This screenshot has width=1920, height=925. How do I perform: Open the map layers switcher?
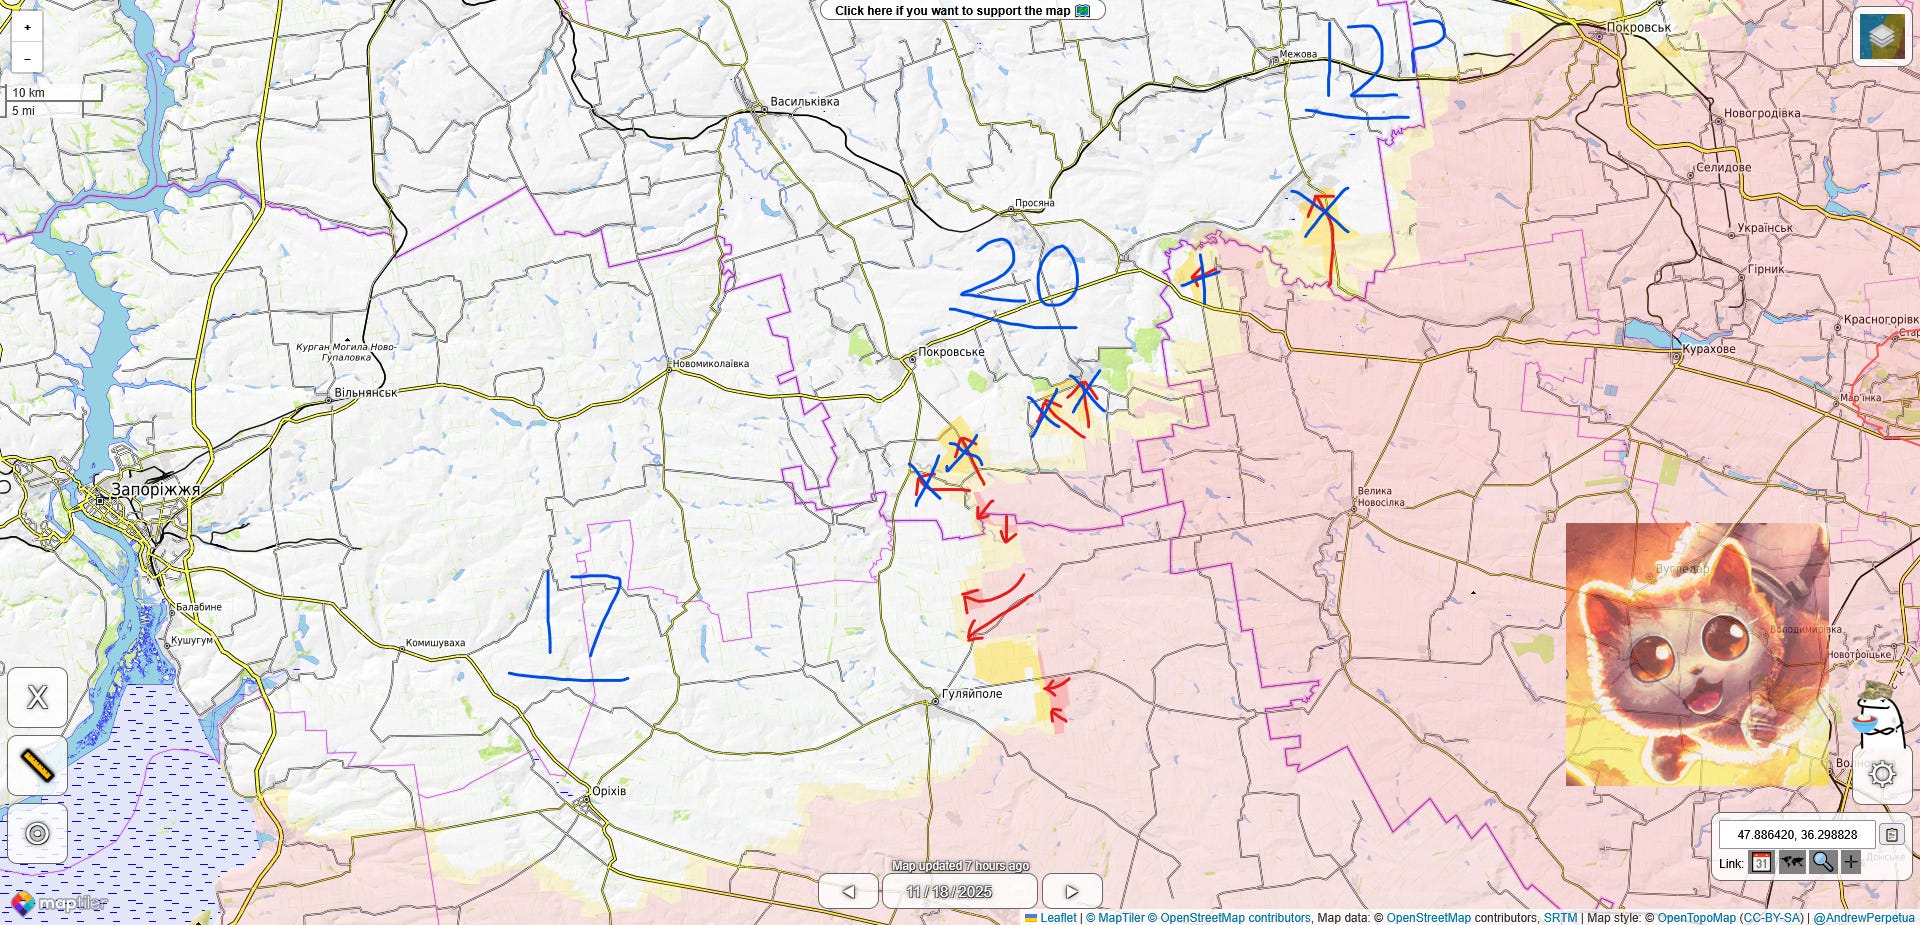(1882, 37)
